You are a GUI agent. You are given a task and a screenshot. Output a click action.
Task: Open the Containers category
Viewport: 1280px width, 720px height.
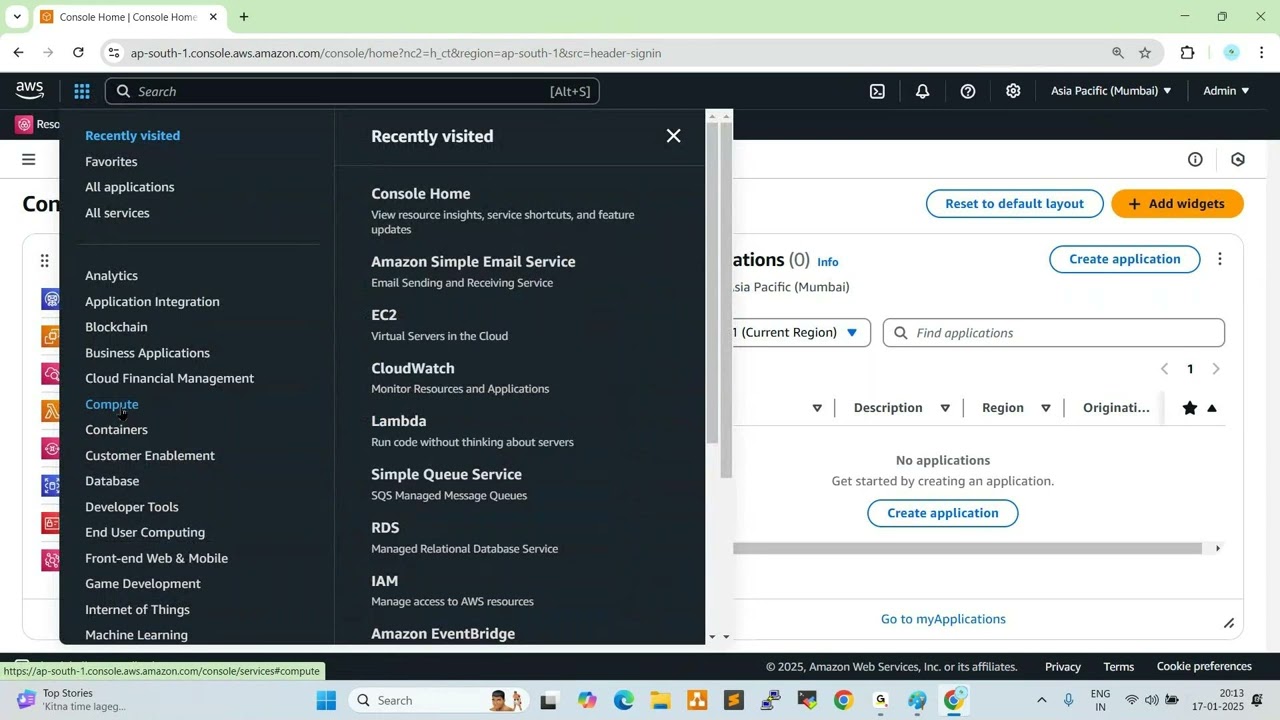(116, 430)
